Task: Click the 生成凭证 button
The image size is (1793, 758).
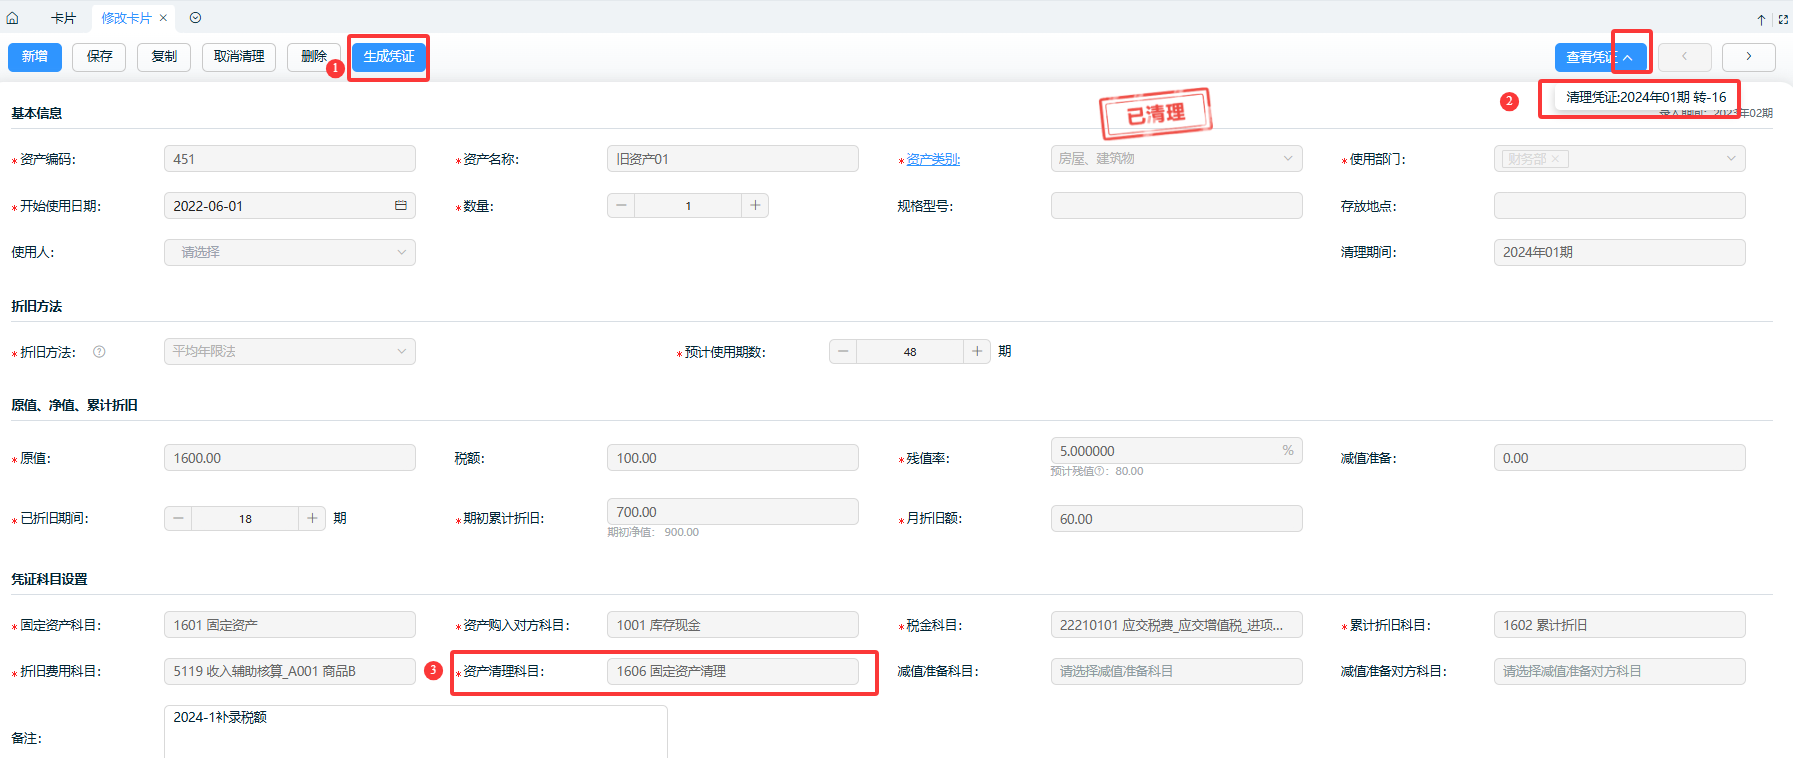Action: pyautogui.click(x=388, y=57)
